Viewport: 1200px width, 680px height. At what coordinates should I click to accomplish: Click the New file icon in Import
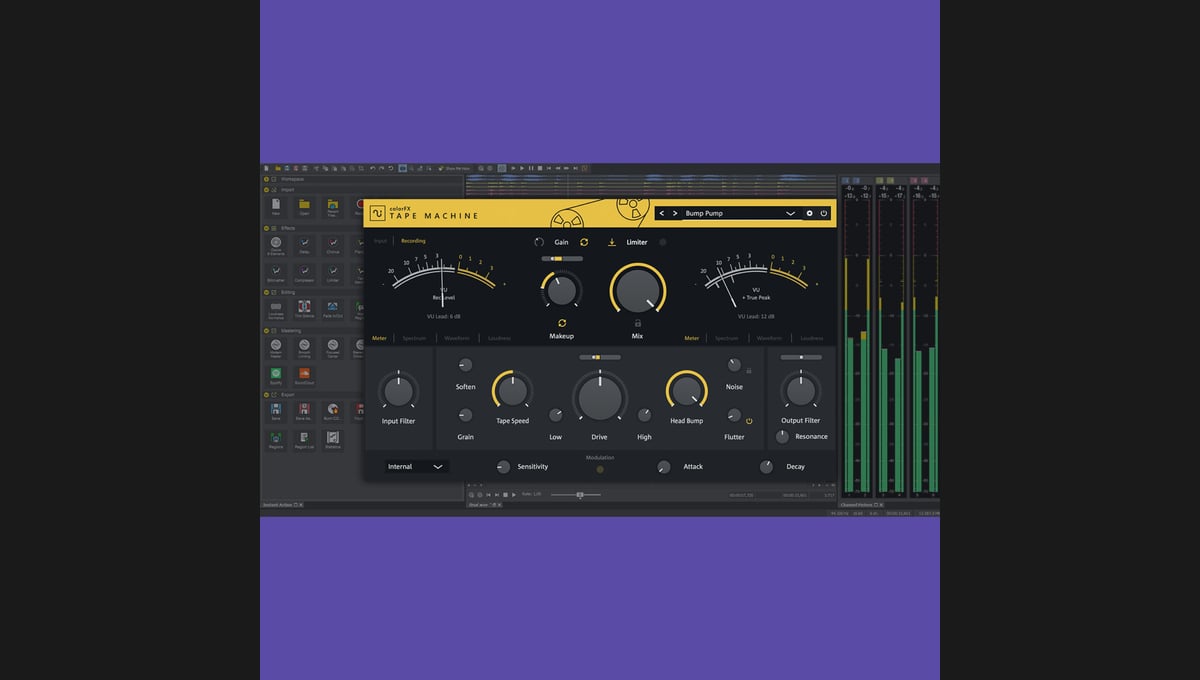pyautogui.click(x=276, y=205)
